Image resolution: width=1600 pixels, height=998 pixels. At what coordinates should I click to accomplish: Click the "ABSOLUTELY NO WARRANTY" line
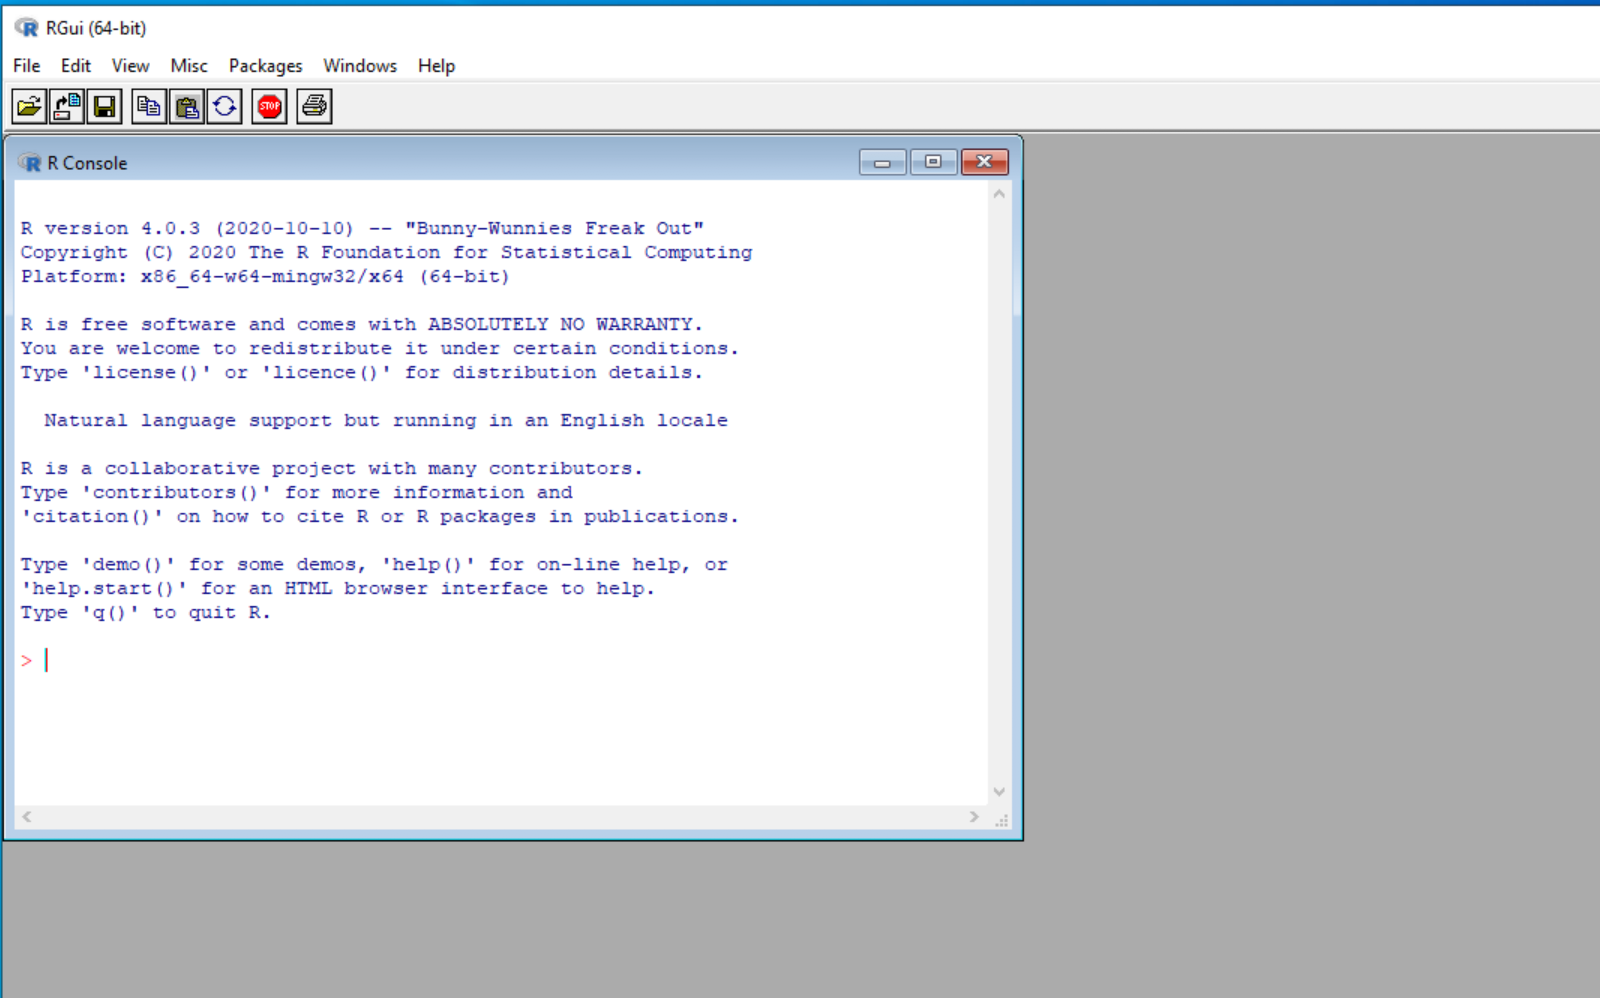point(362,325)
